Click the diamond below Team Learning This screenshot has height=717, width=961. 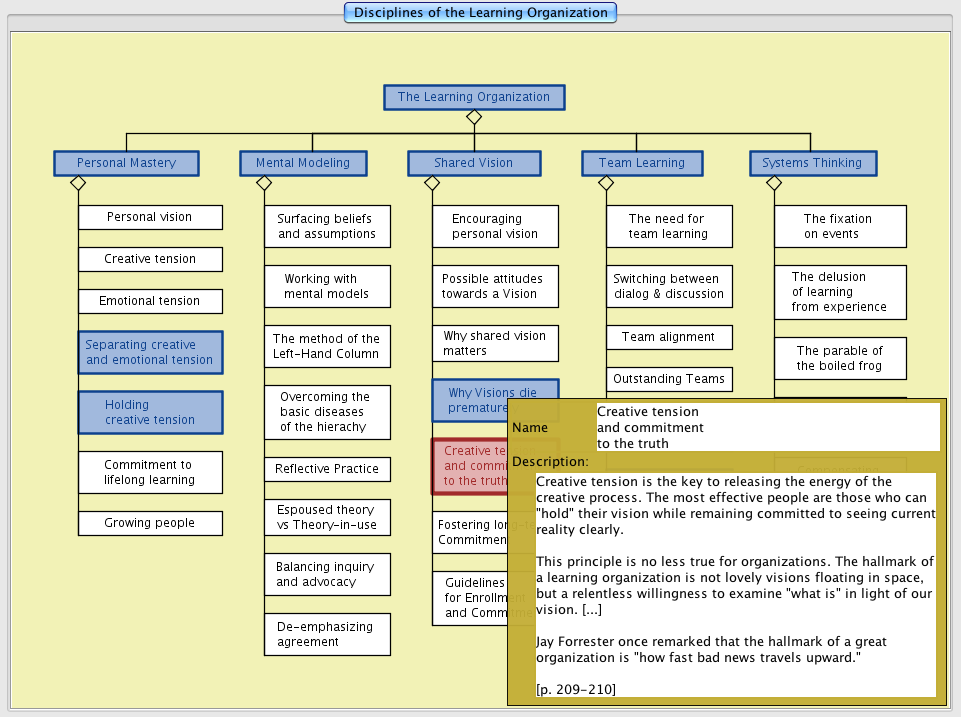click(x=606, y=183)
